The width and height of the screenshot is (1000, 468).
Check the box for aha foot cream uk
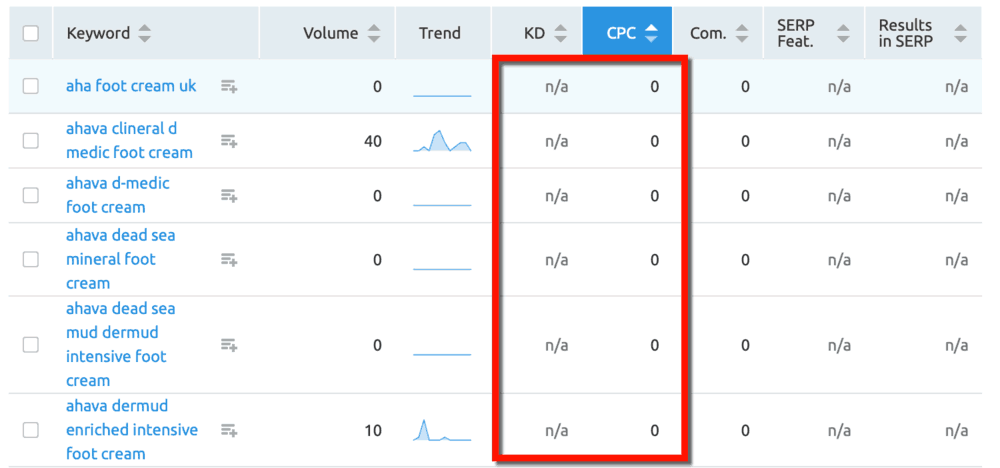coord(31,87)
